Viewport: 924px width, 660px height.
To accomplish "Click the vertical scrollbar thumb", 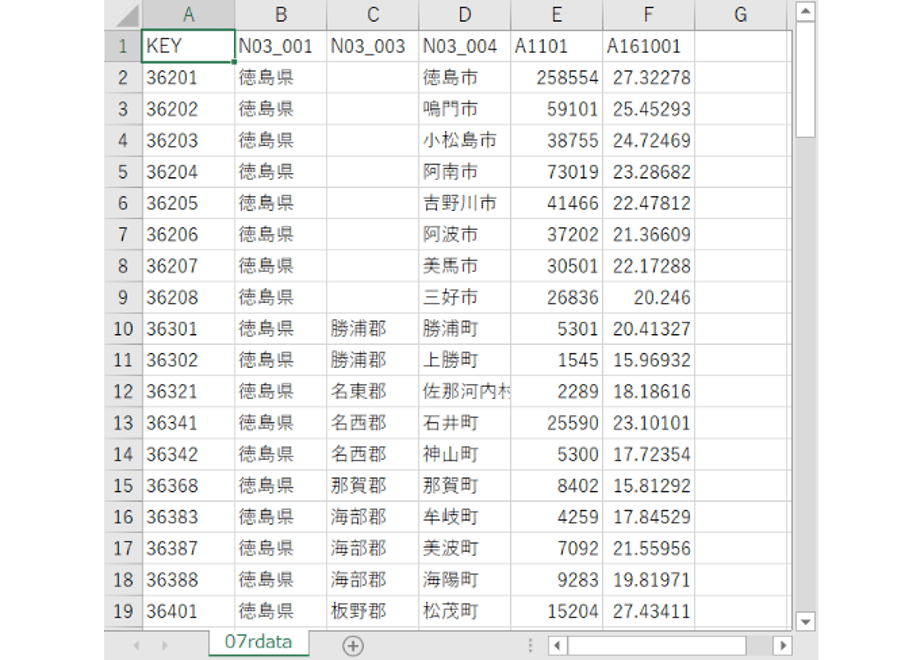I will (x=805, y=80).
